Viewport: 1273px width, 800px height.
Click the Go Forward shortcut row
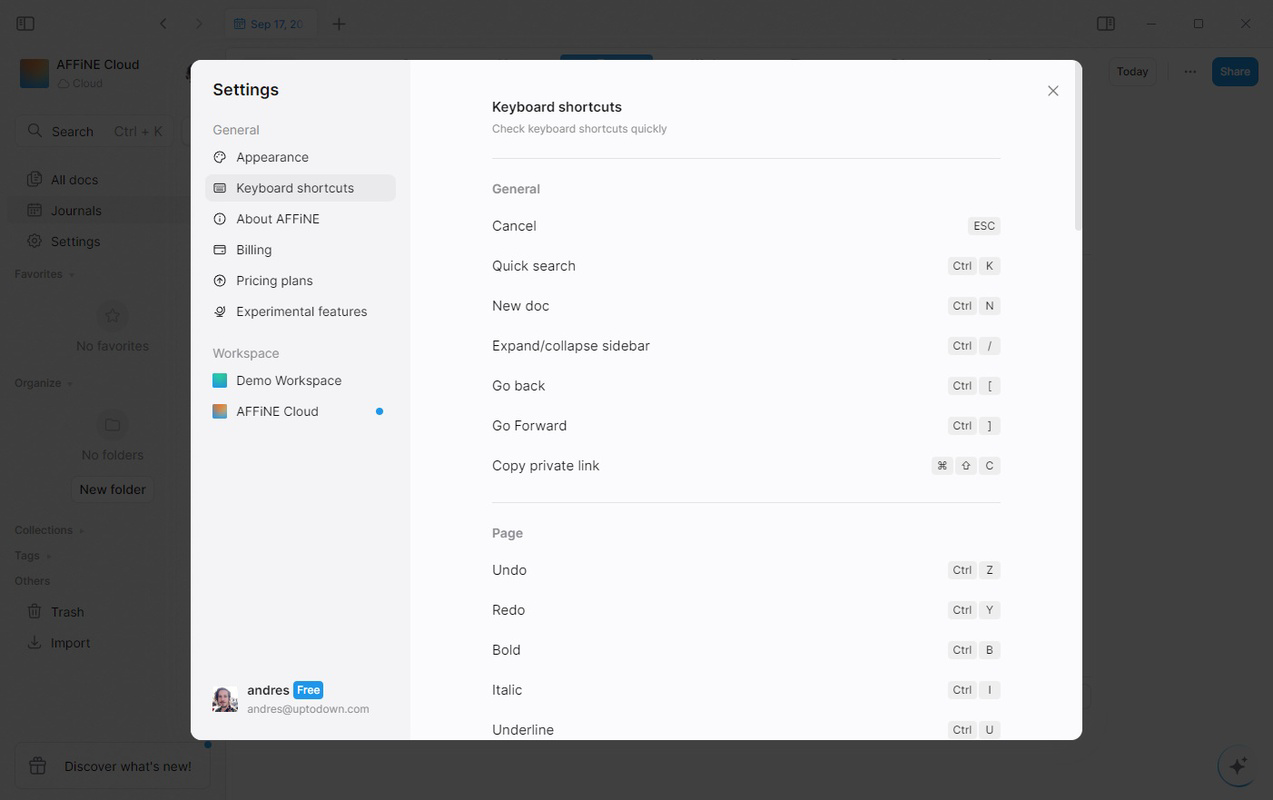[746, 426]
